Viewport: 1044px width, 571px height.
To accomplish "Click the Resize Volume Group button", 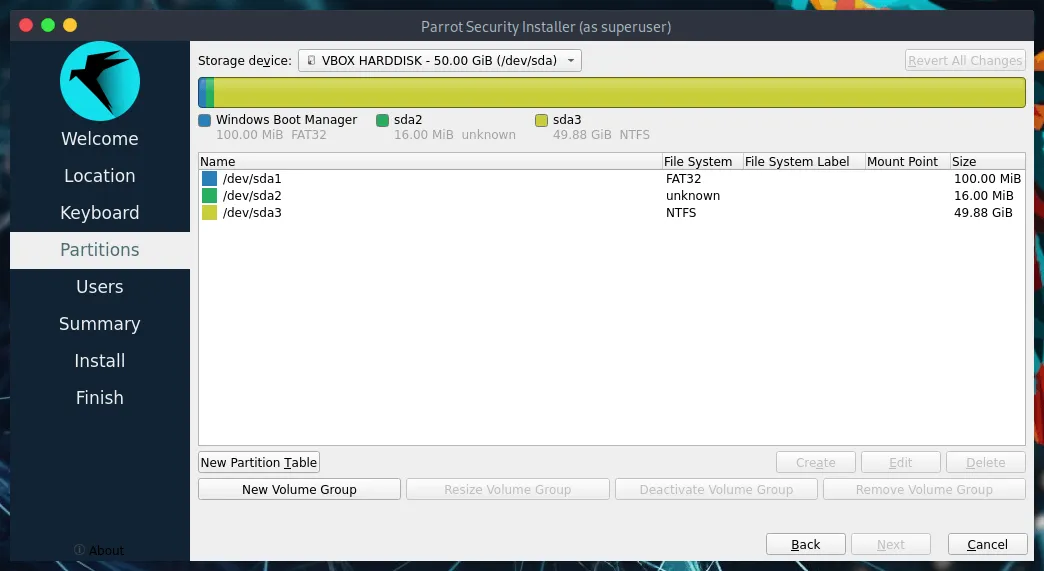I will click(x=507, y=489).
